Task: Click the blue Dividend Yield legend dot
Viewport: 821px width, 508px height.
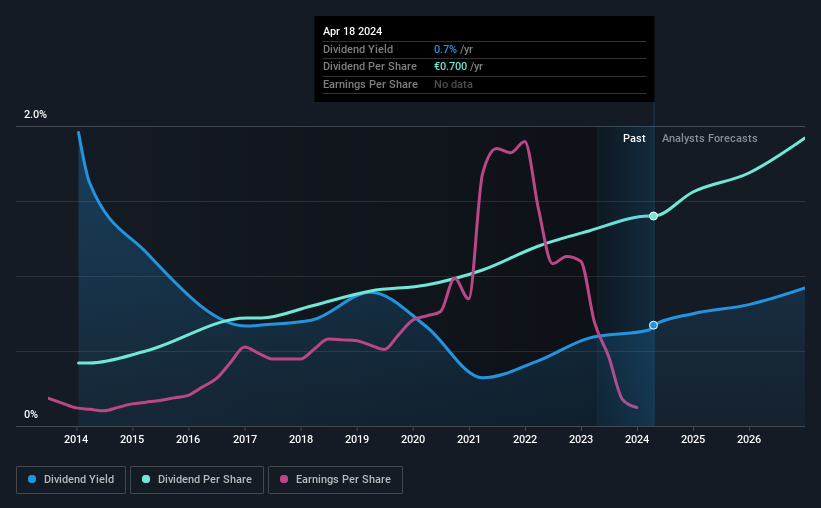Action: click(x=32, y=479)
